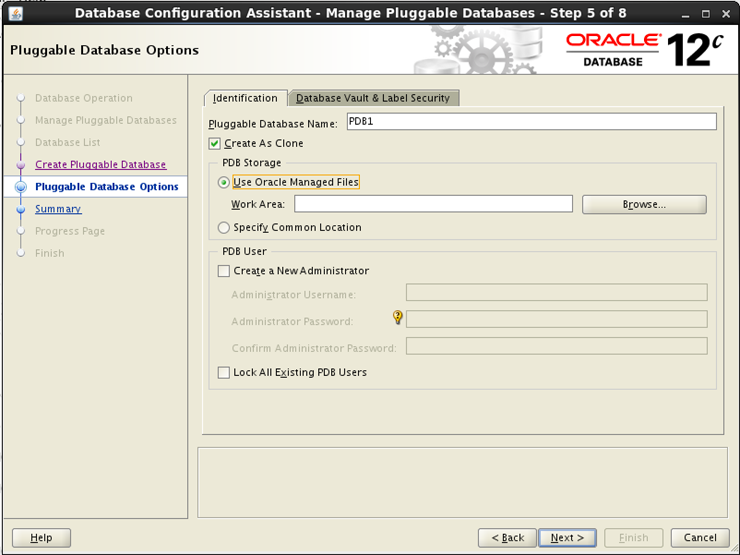Click the Database List step label
This screenshot has height=555, width=740.
pyautogui.click(x=67, y=143)
